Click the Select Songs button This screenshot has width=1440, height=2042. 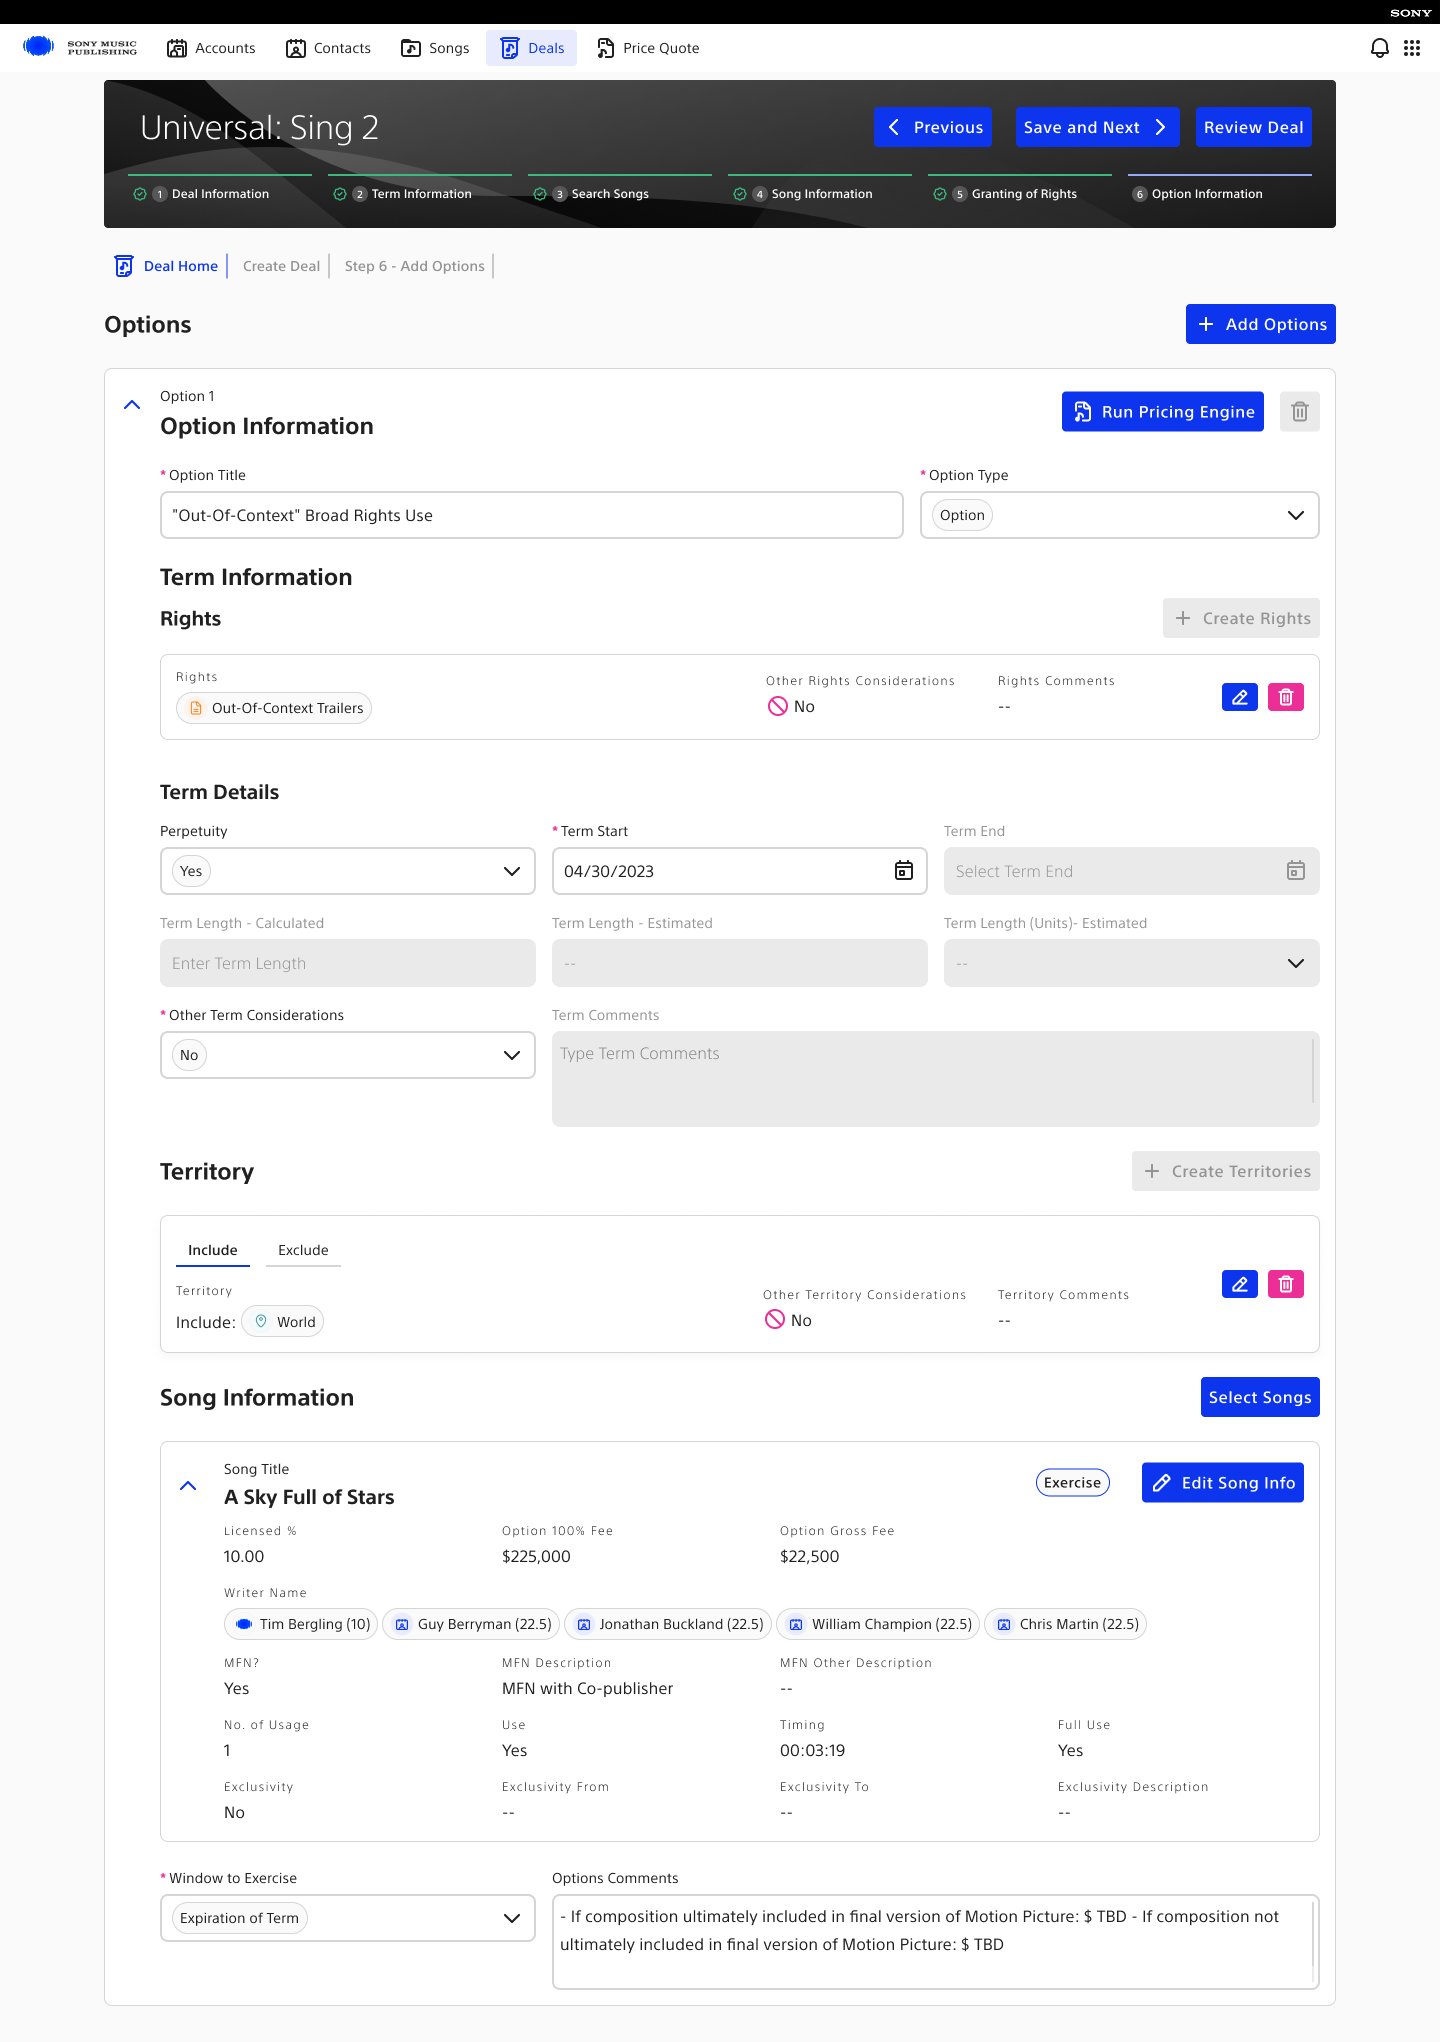1260,1397
